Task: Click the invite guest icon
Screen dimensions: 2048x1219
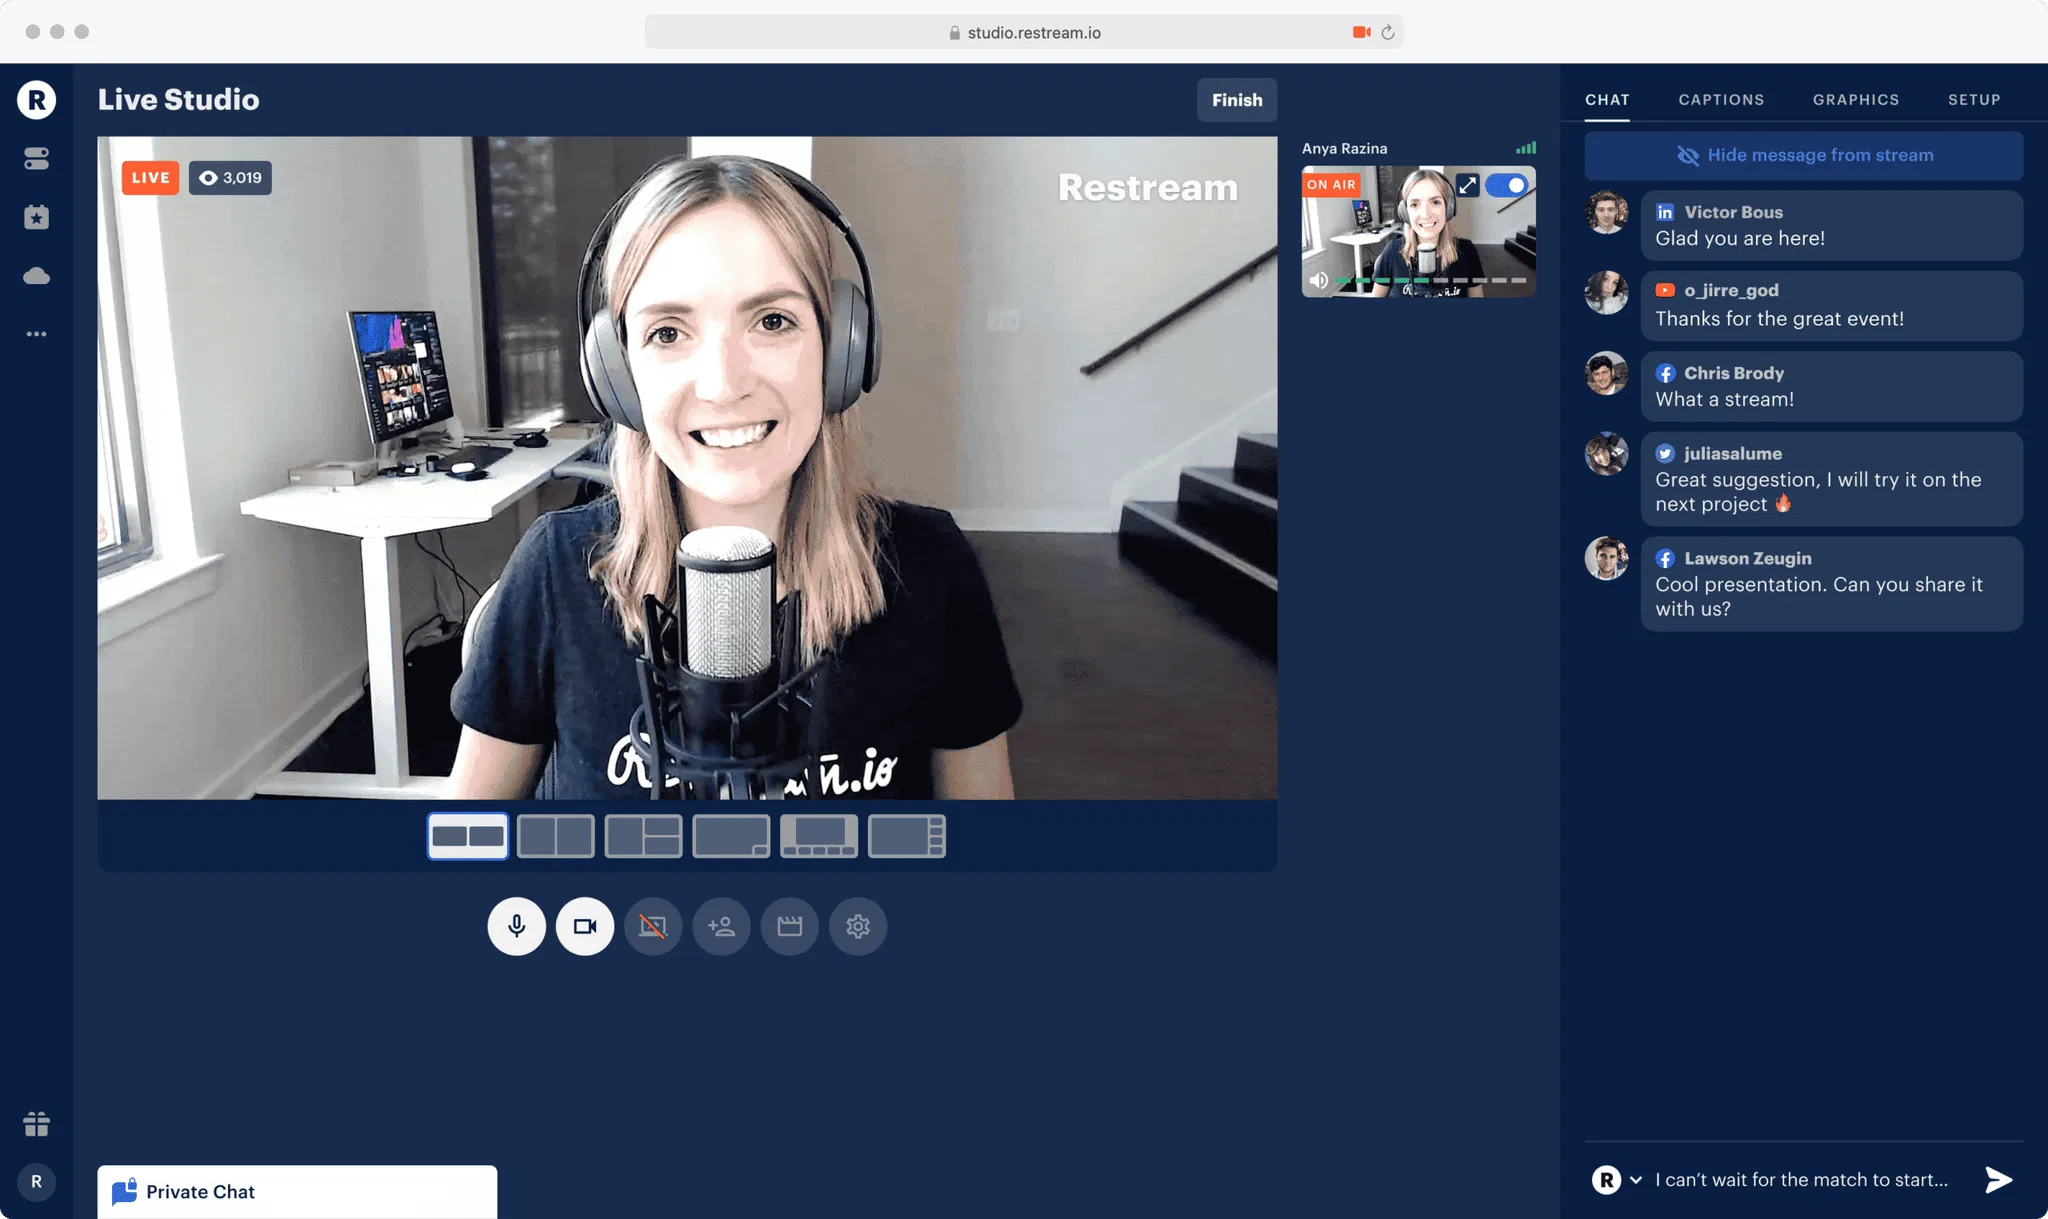Action: tap(721, 926)
